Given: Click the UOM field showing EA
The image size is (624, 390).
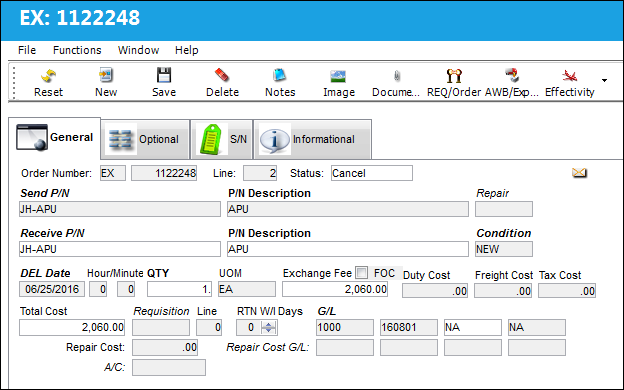Looking at the screenshot, I should coord(247,289).
